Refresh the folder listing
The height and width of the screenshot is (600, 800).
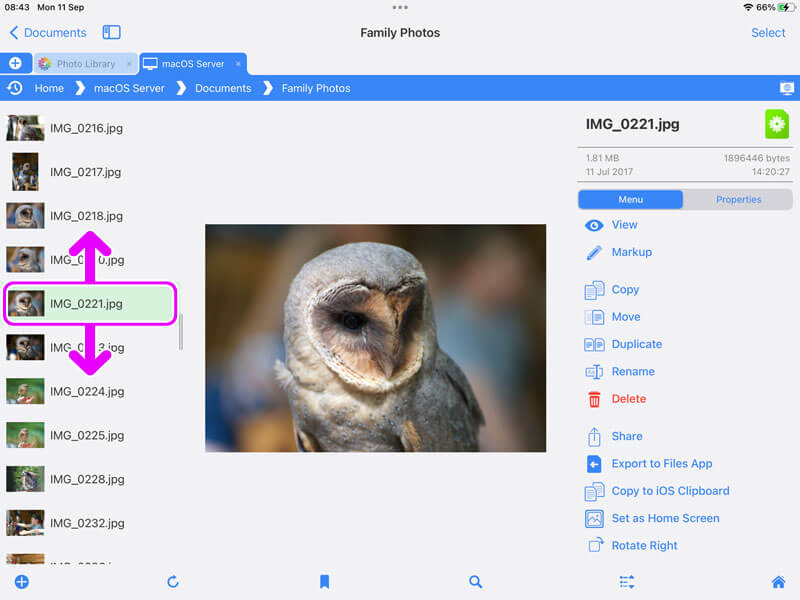[x=173, y=582]
